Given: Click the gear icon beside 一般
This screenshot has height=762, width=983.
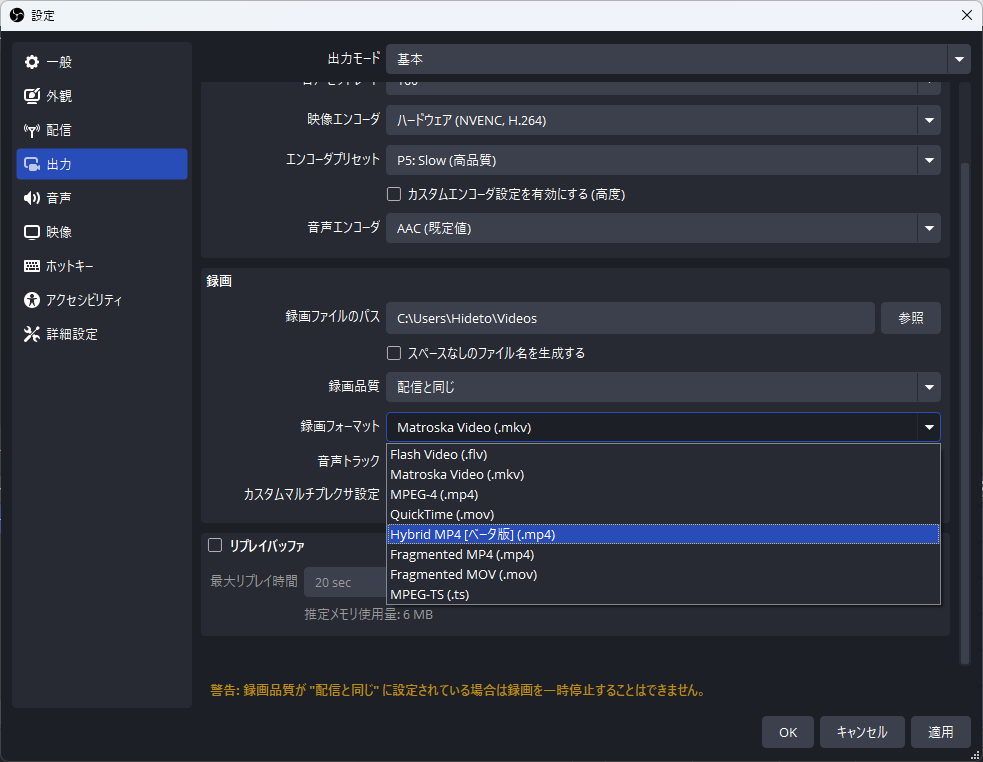Looking at the screenshot, I should (31, 62).
